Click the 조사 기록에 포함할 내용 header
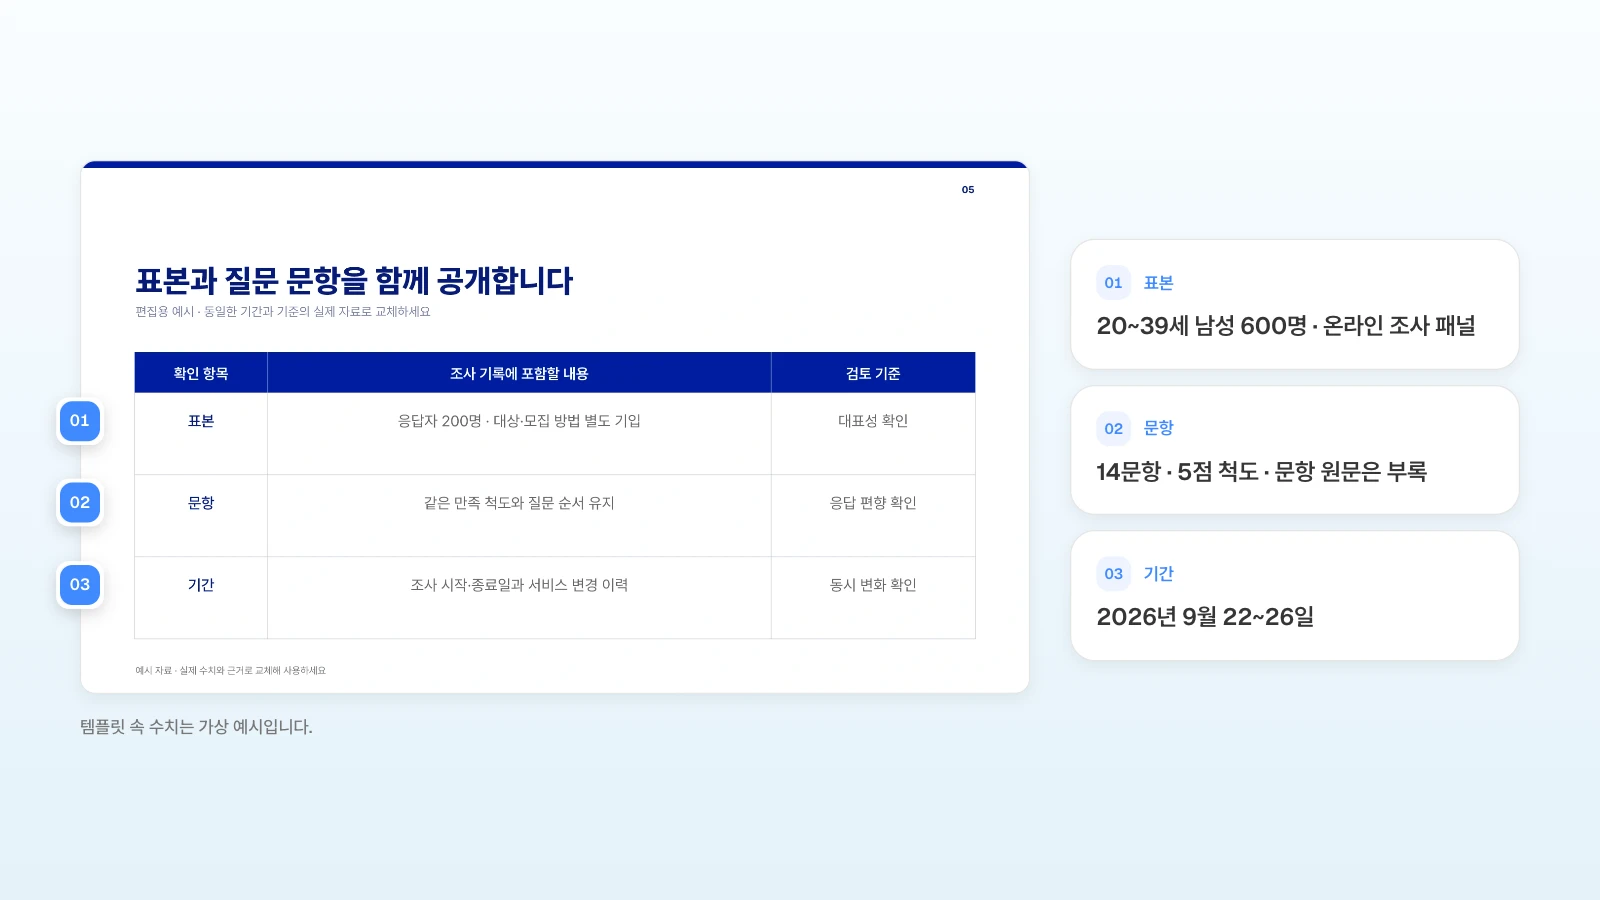Screen dimensions: 1600x900 click(519, 373)
